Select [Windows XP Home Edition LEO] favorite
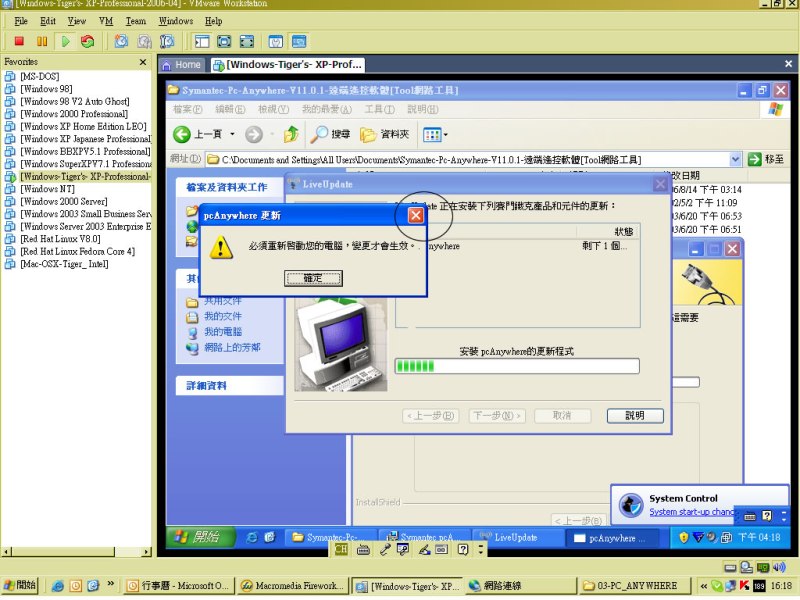Screen dimensions: 800x600 pyautogui.click(x=83, y=127)
